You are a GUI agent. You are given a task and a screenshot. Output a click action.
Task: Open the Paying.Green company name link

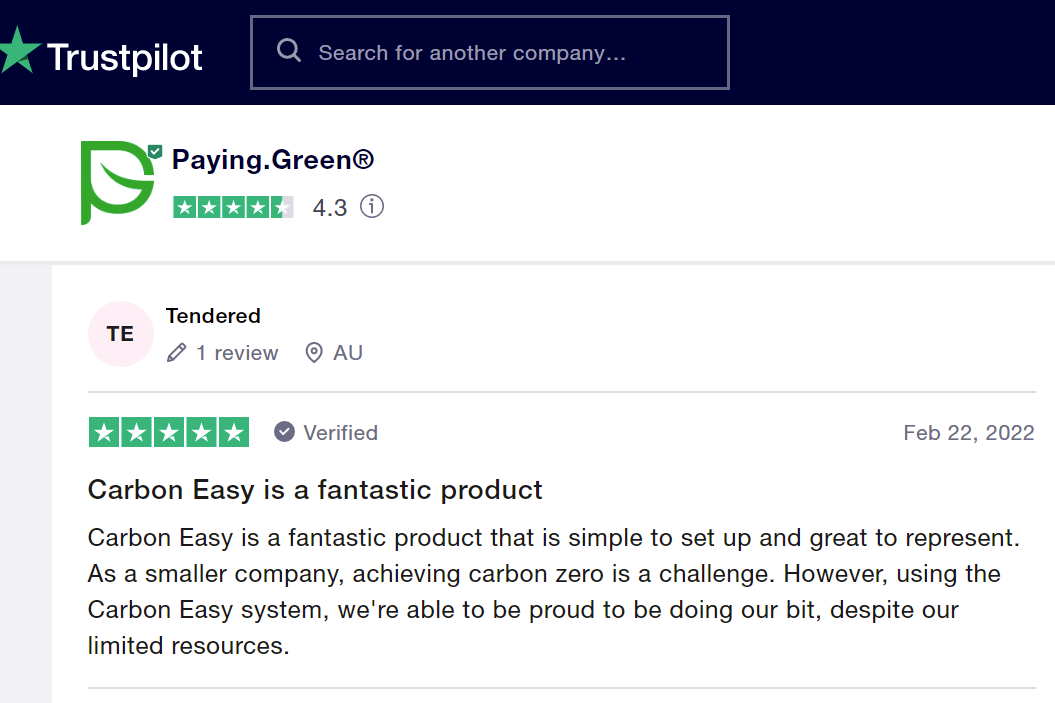[272, 160]
